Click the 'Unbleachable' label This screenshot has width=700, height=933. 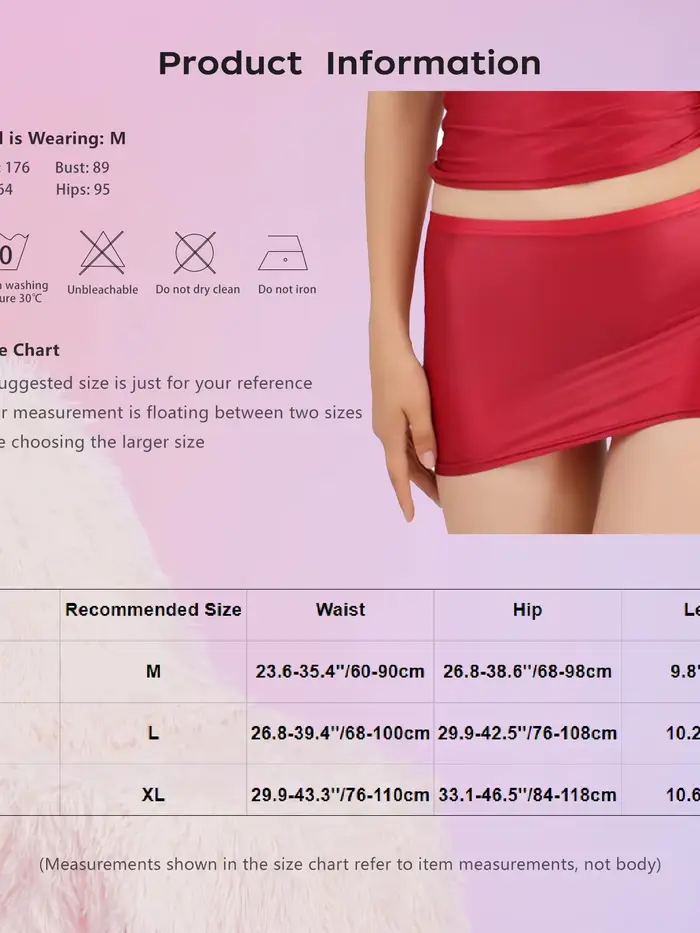[102, 290]
